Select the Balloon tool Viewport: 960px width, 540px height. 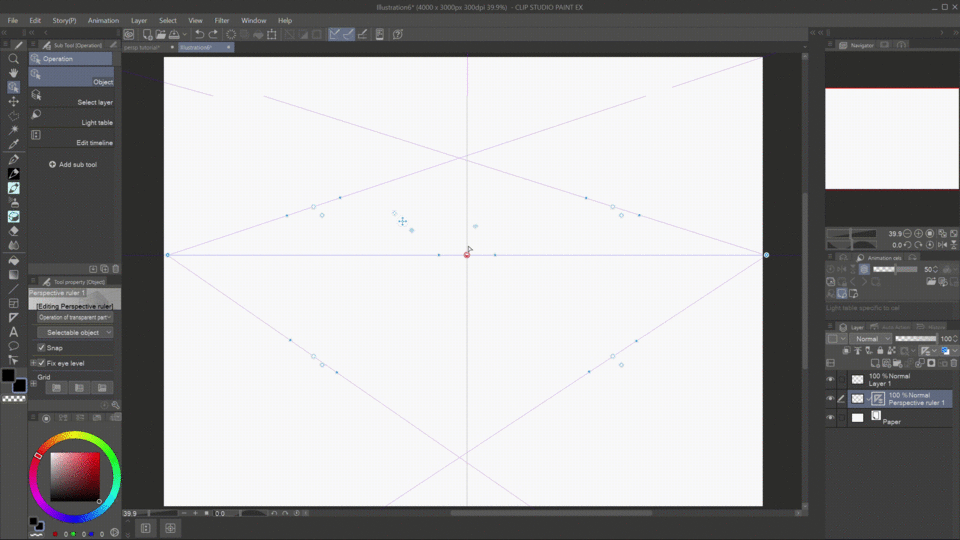click(13, 346)
